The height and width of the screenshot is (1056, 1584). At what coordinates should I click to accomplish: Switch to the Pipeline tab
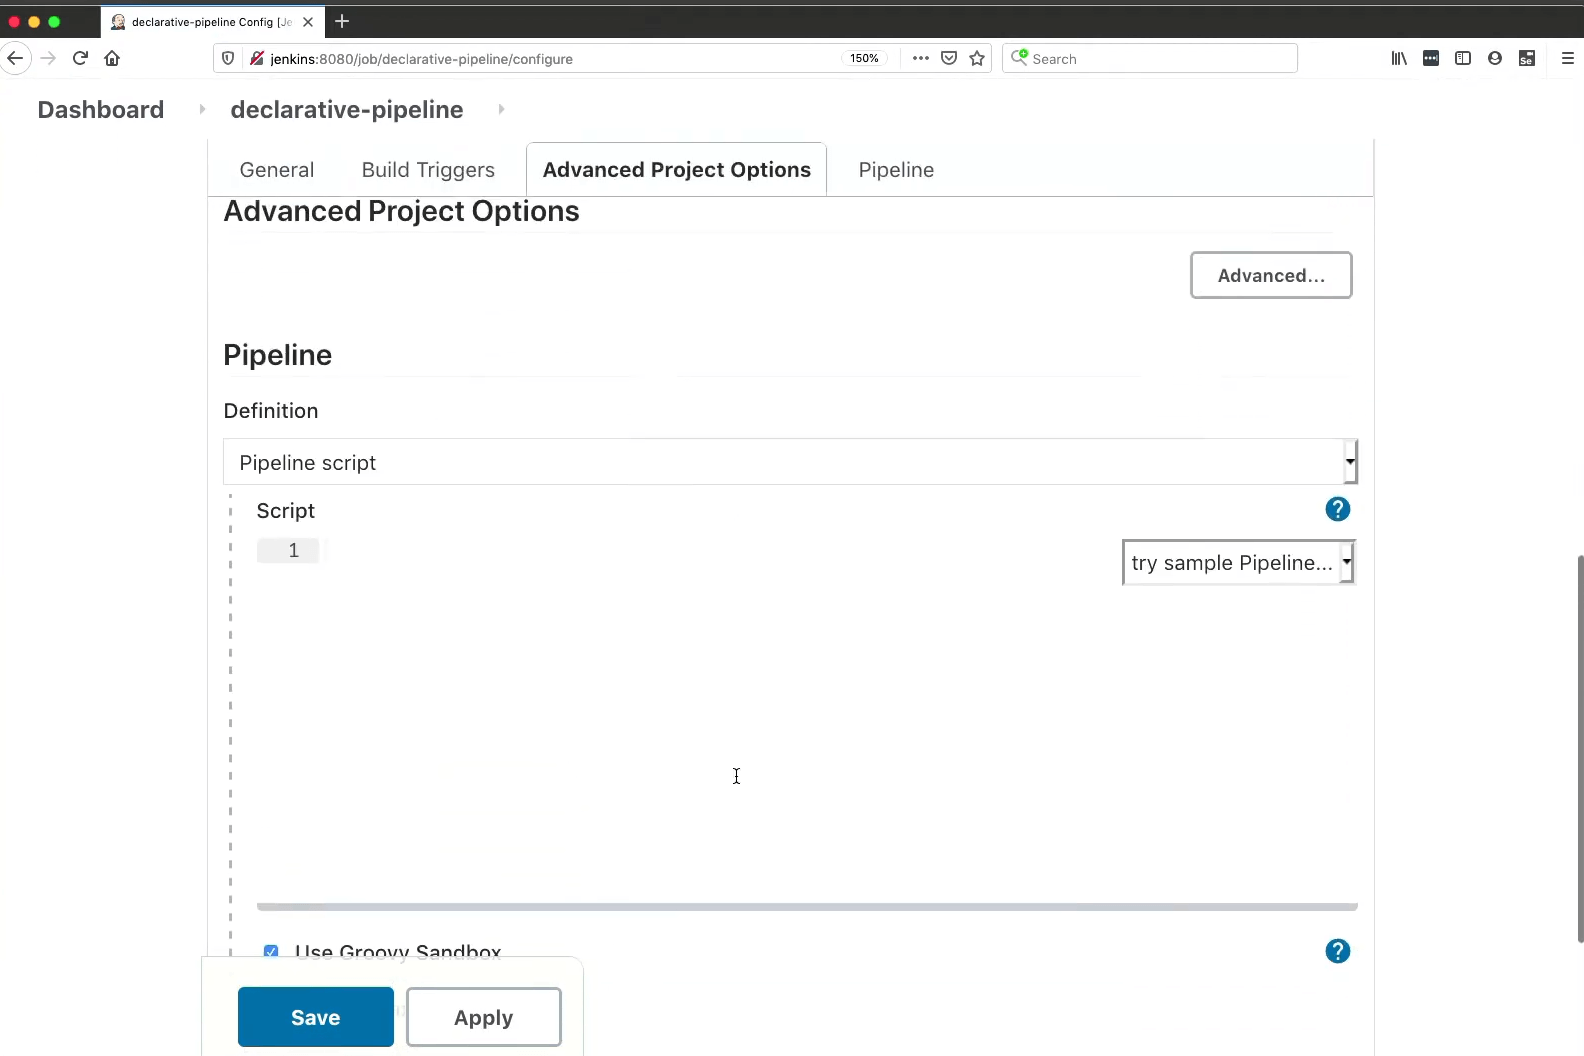[896, 170]
